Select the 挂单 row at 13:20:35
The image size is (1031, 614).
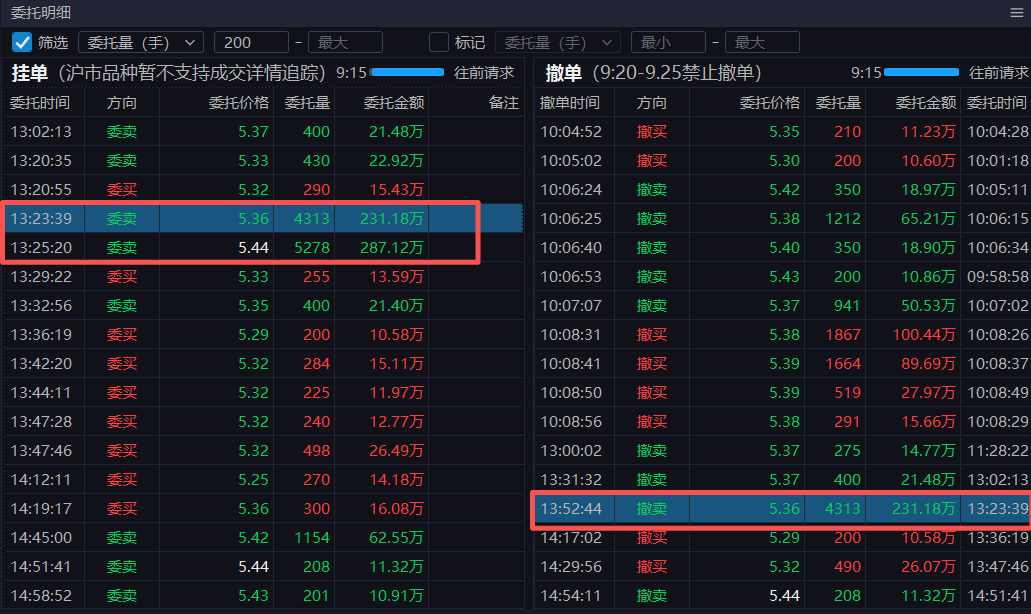point(263,160)
